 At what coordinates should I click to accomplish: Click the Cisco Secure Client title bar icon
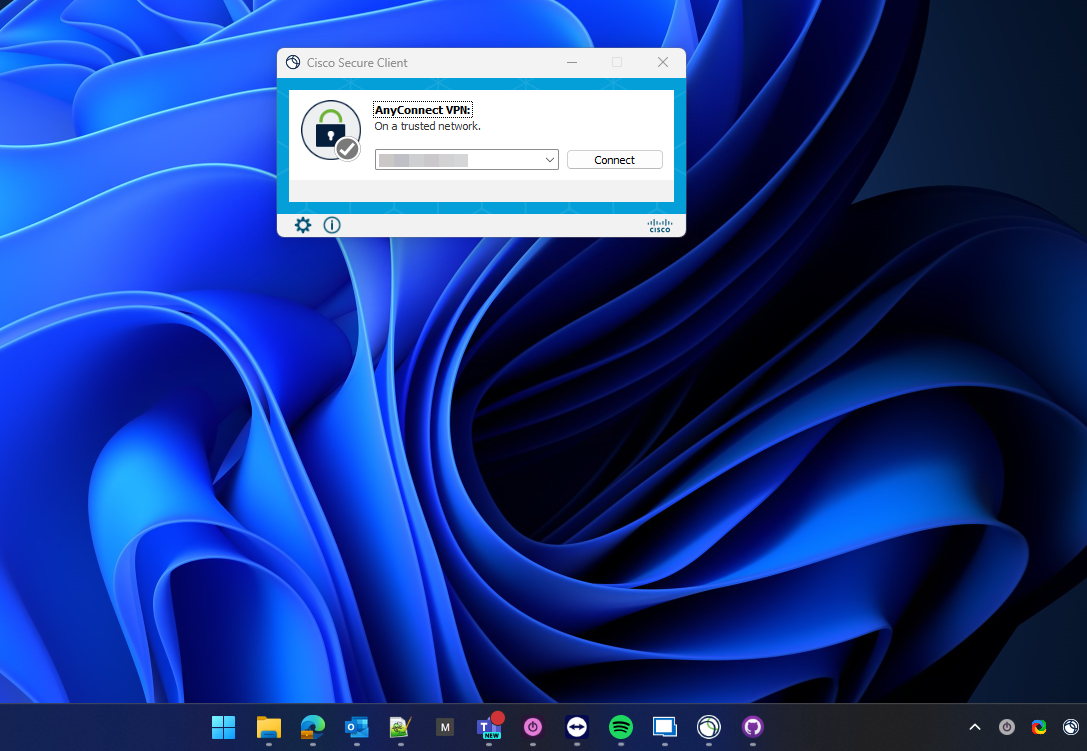pos(293,62)
